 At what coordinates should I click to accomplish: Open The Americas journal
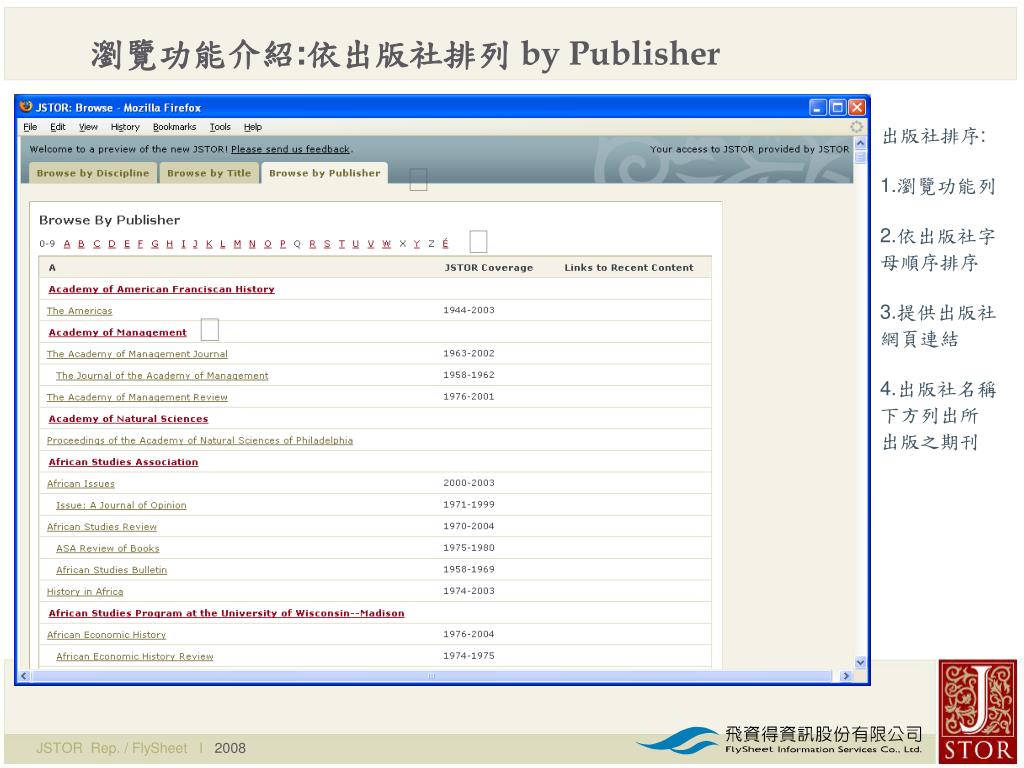click(x=80, y=311)
